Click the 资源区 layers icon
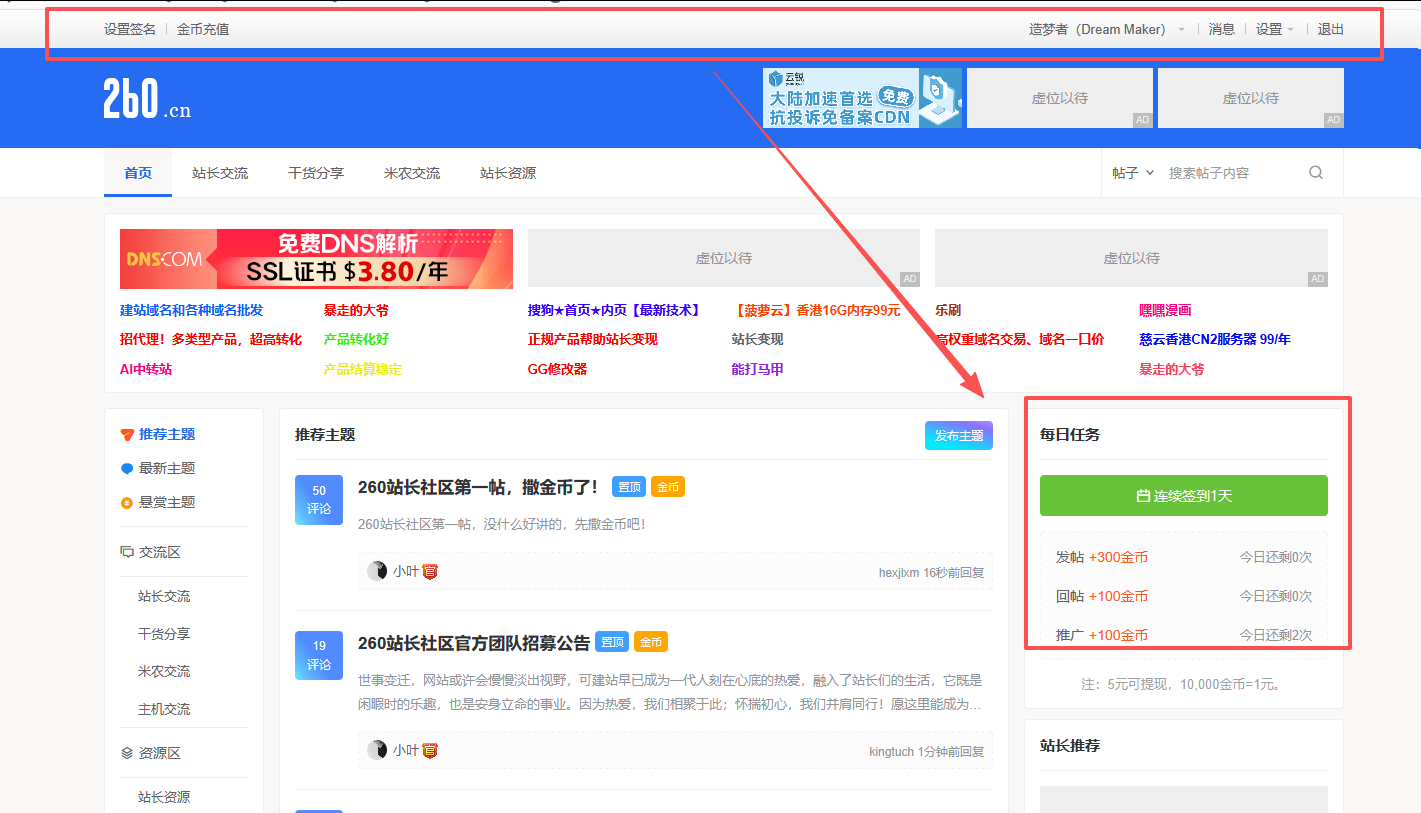 coord(127,753)
